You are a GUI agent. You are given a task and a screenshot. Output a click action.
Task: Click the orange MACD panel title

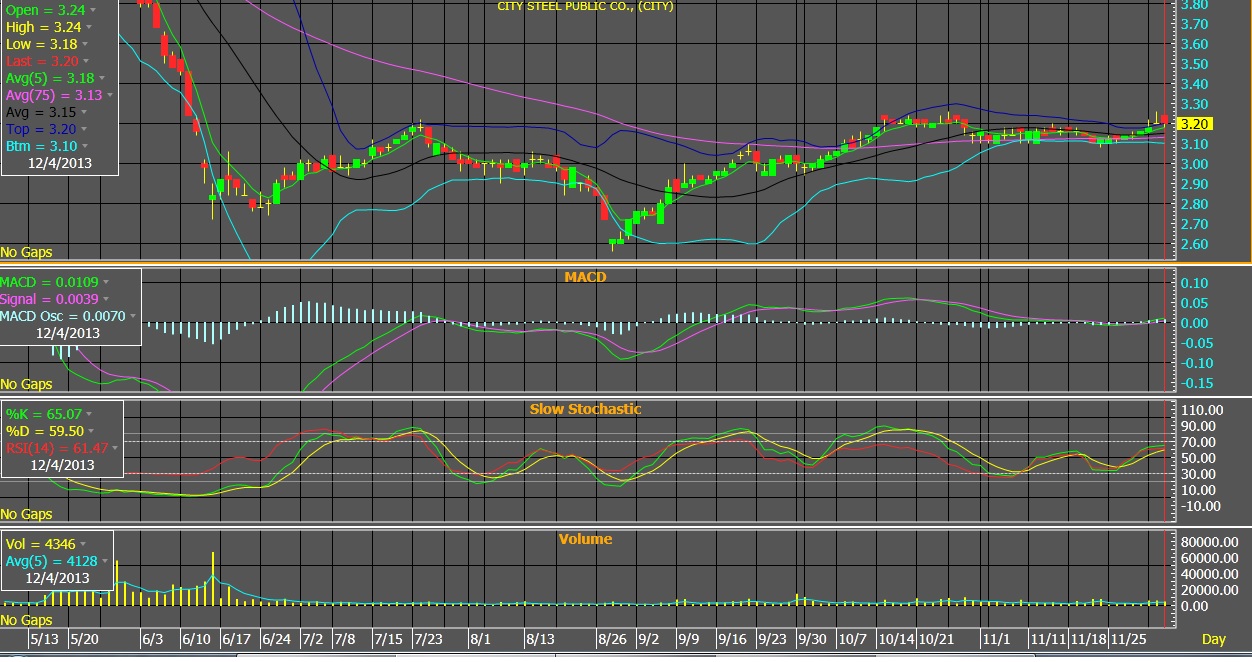[x=585, y=277]
